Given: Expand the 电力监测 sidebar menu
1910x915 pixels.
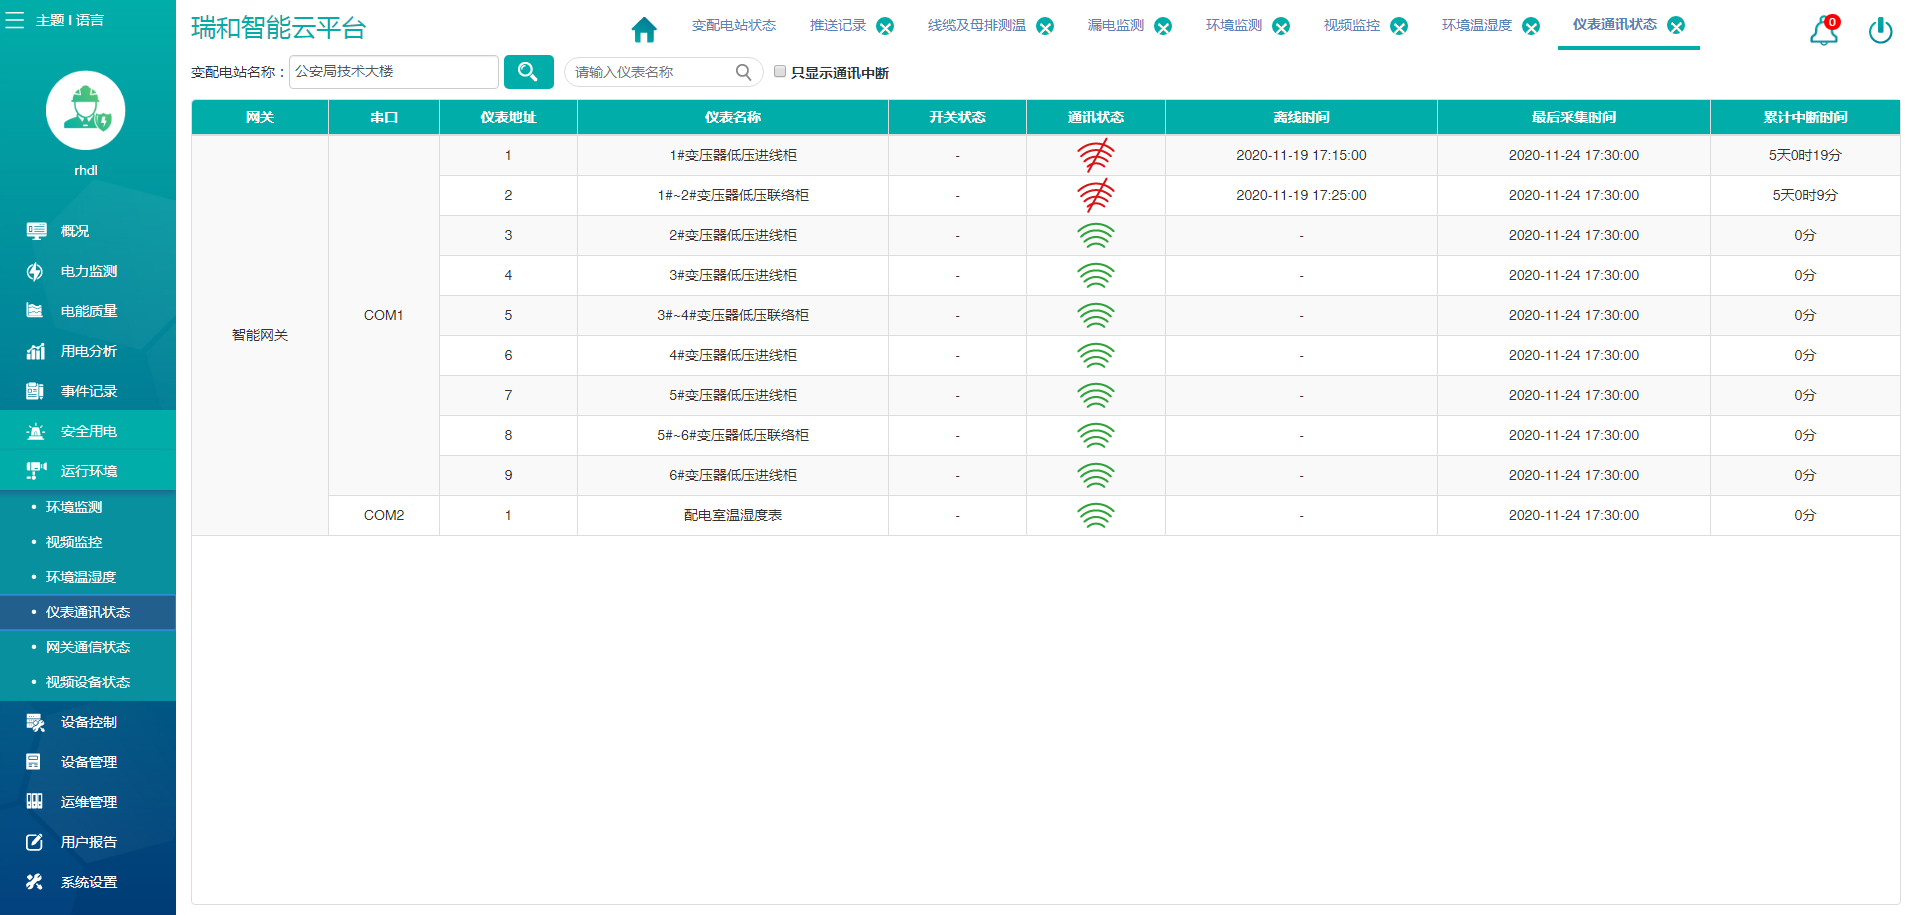Looking at the screenshot, I should point(88,271).
